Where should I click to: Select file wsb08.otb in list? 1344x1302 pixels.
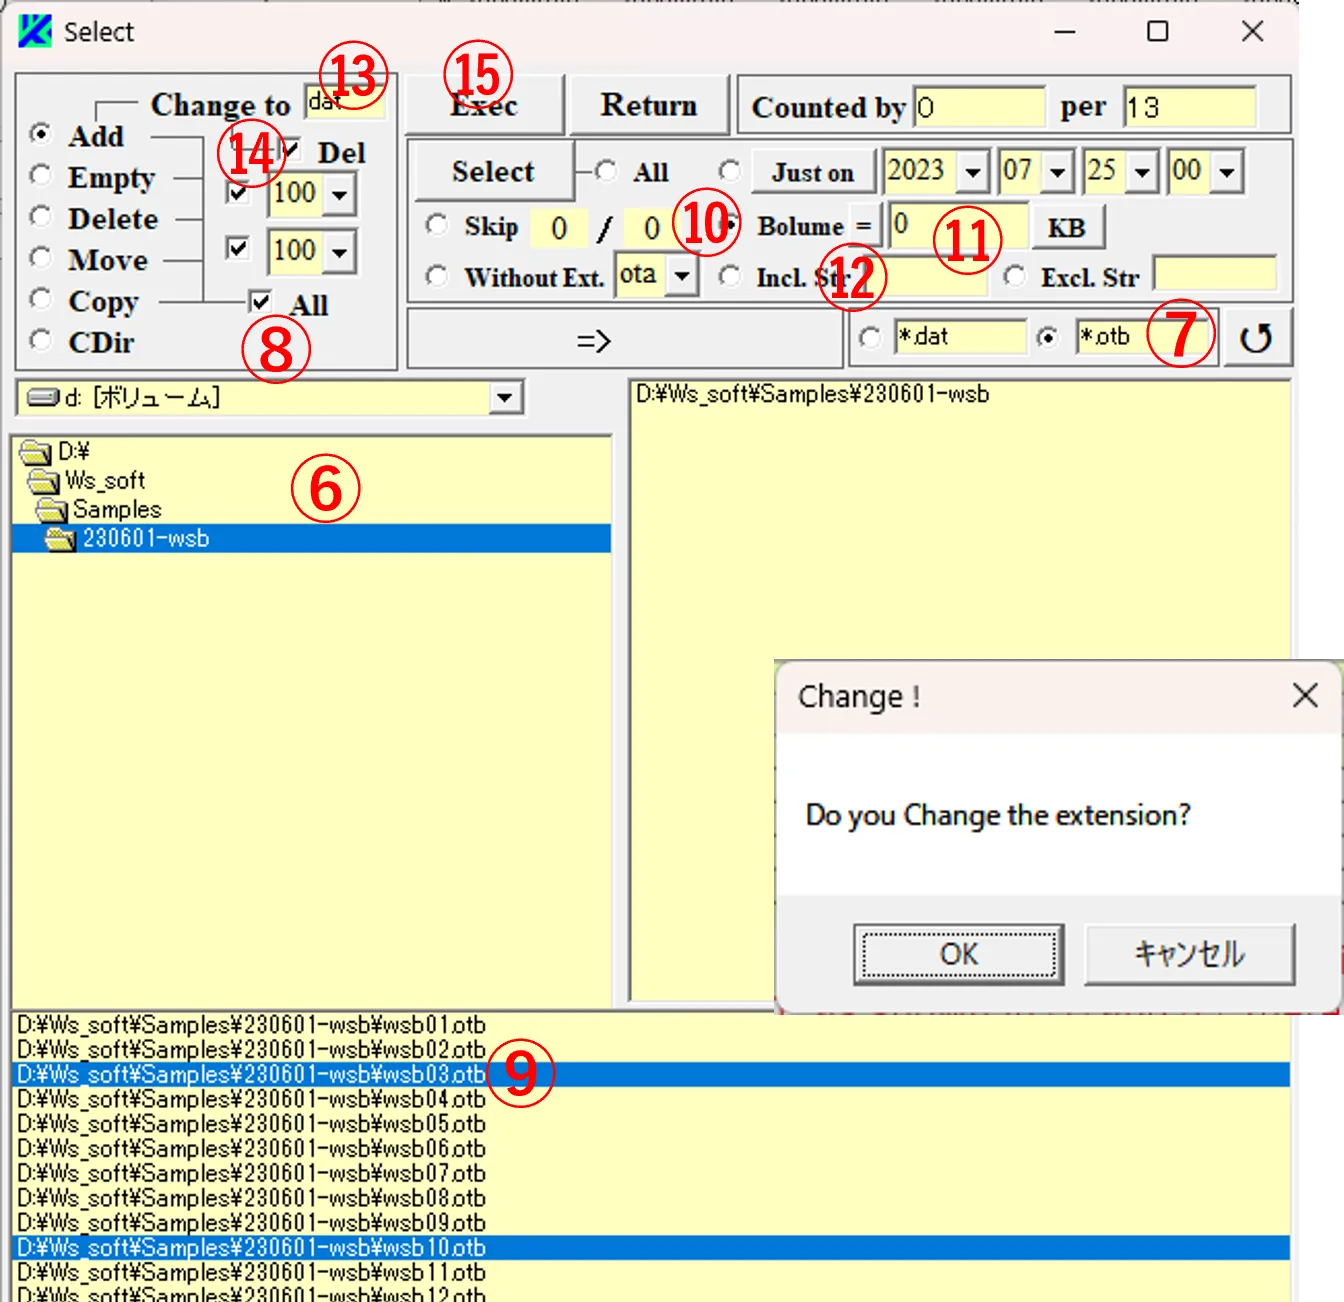tap(651, 1198)
